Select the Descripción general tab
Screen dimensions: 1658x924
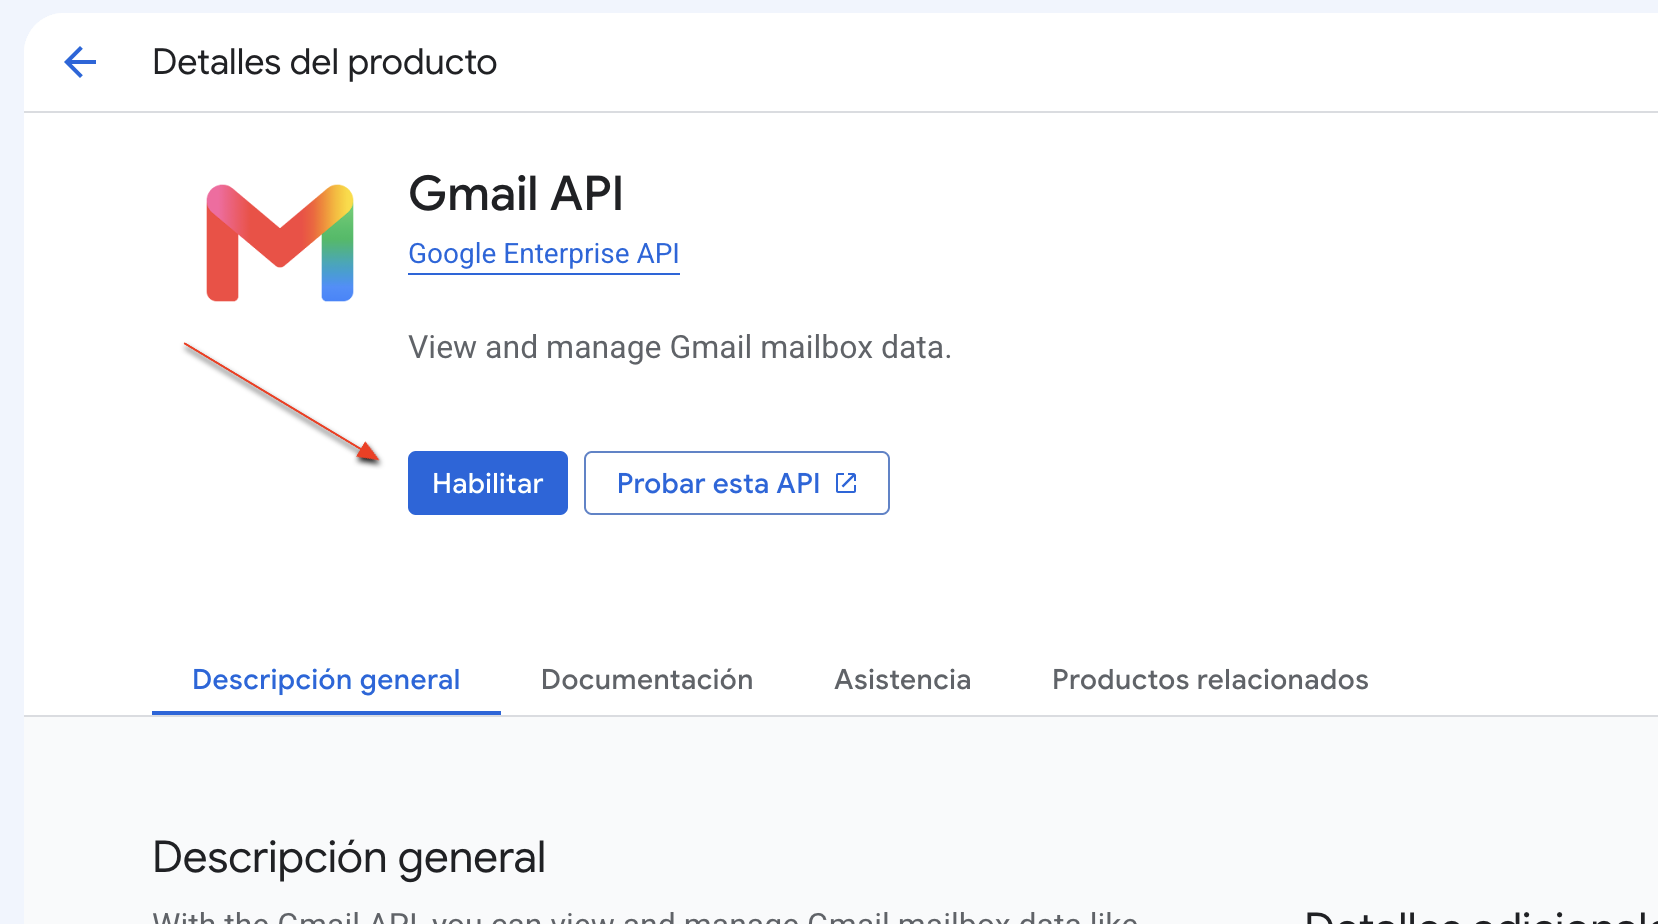(326, 680)
